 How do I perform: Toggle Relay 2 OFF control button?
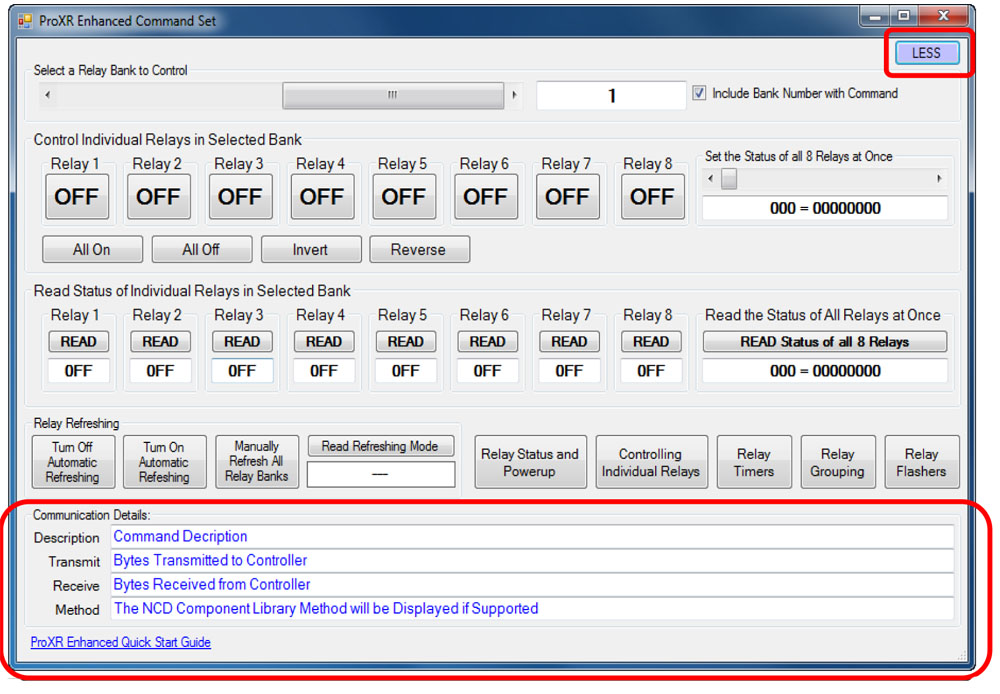click(x=158, y=196)
